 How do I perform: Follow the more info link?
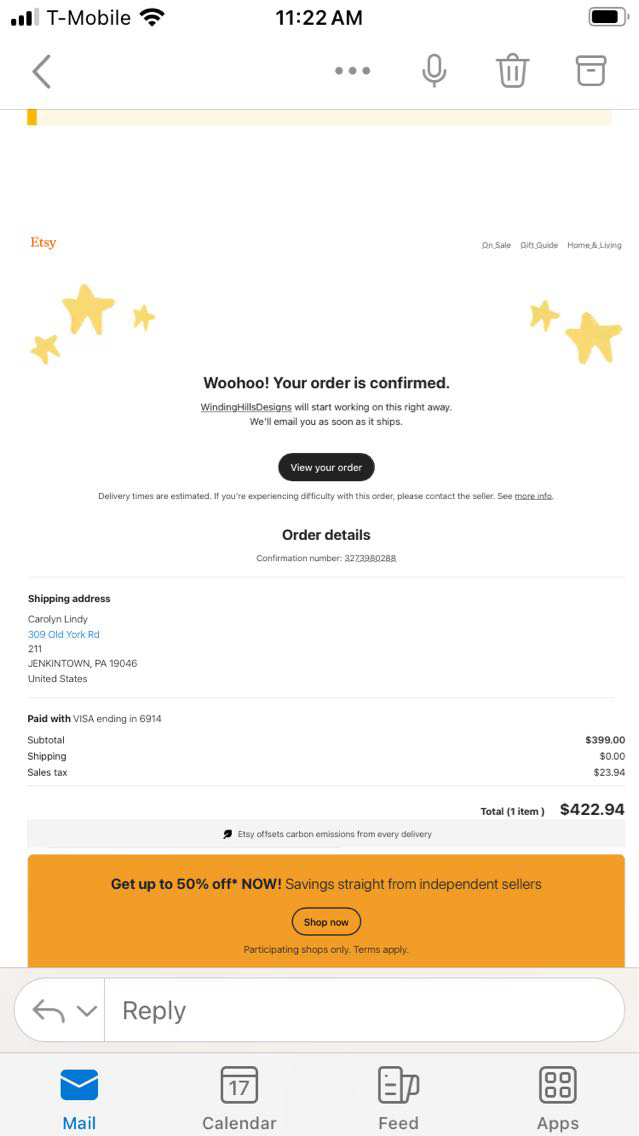coord(533,496)
